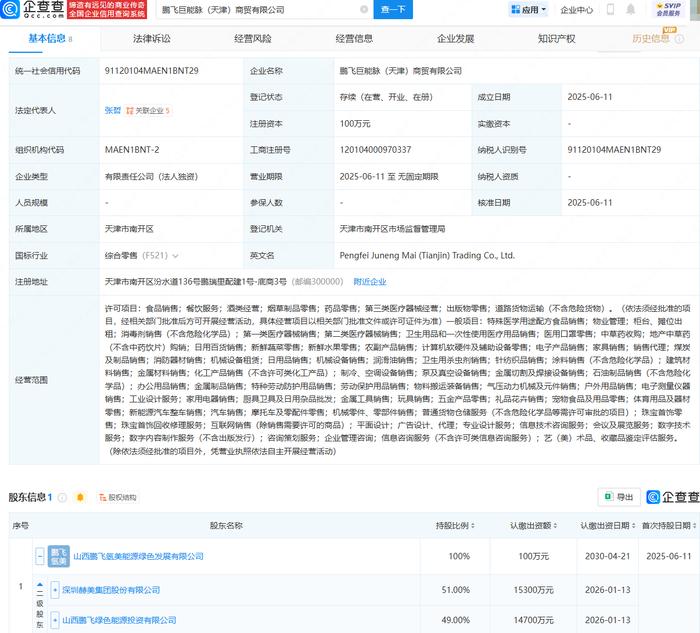Click the 2030-04-21 date cell
The image size is (700, 633).
608,556
